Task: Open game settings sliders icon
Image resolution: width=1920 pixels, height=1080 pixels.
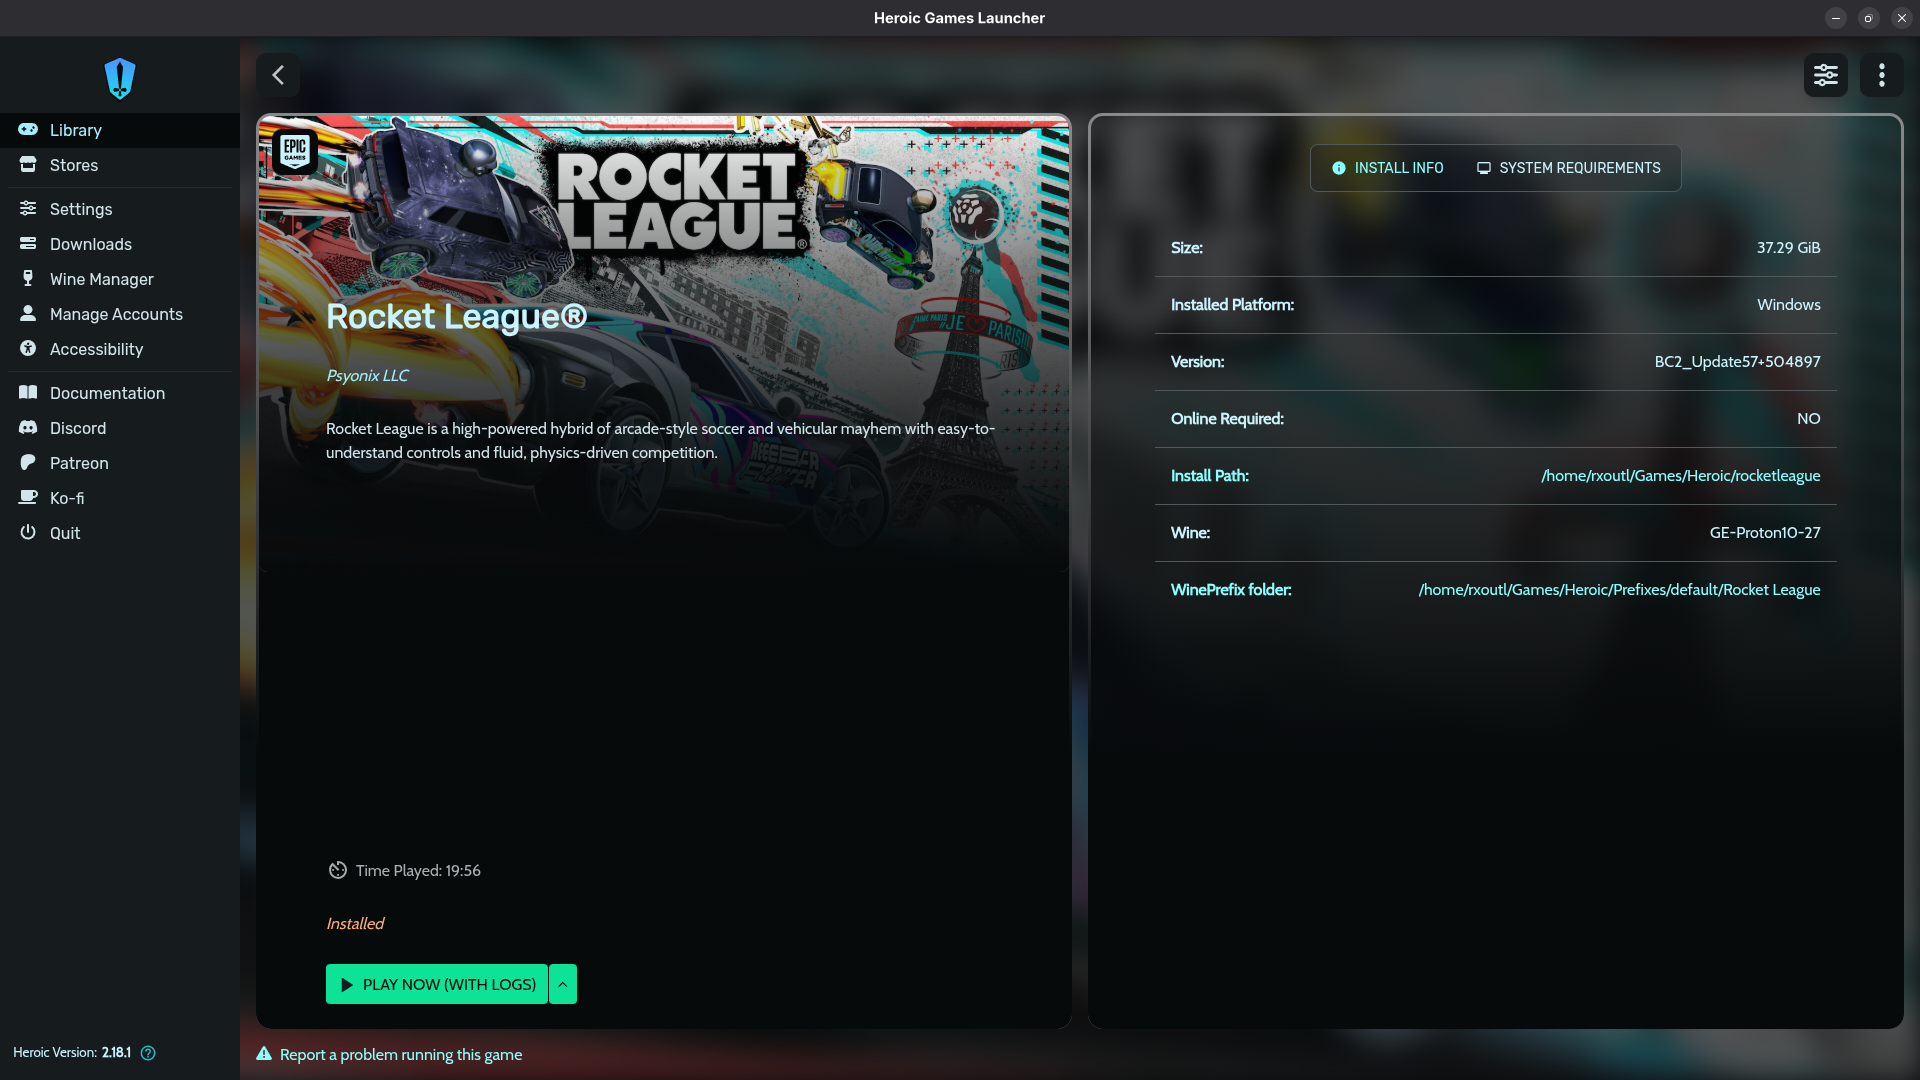Action: click(x=1825, y=75)
